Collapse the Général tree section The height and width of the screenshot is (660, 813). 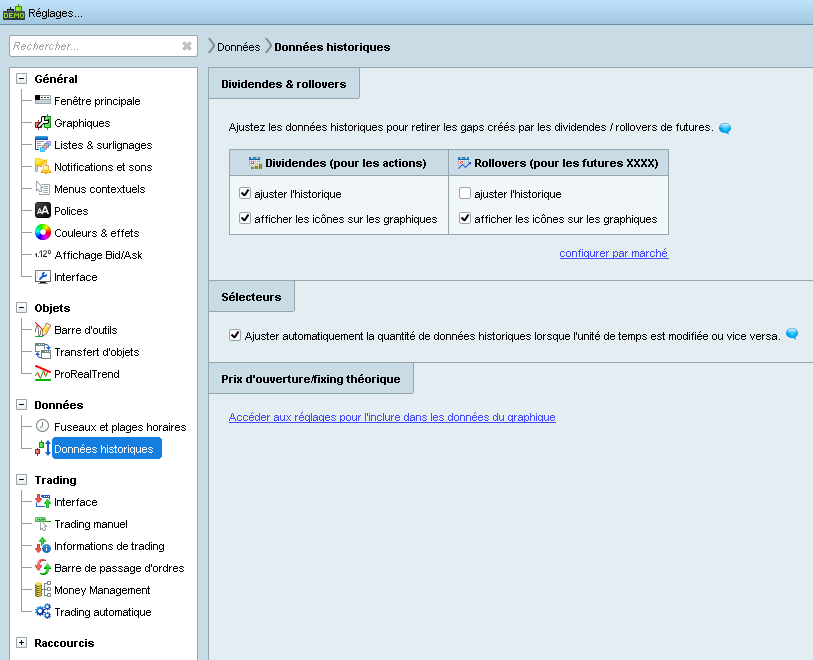[21, 79]
